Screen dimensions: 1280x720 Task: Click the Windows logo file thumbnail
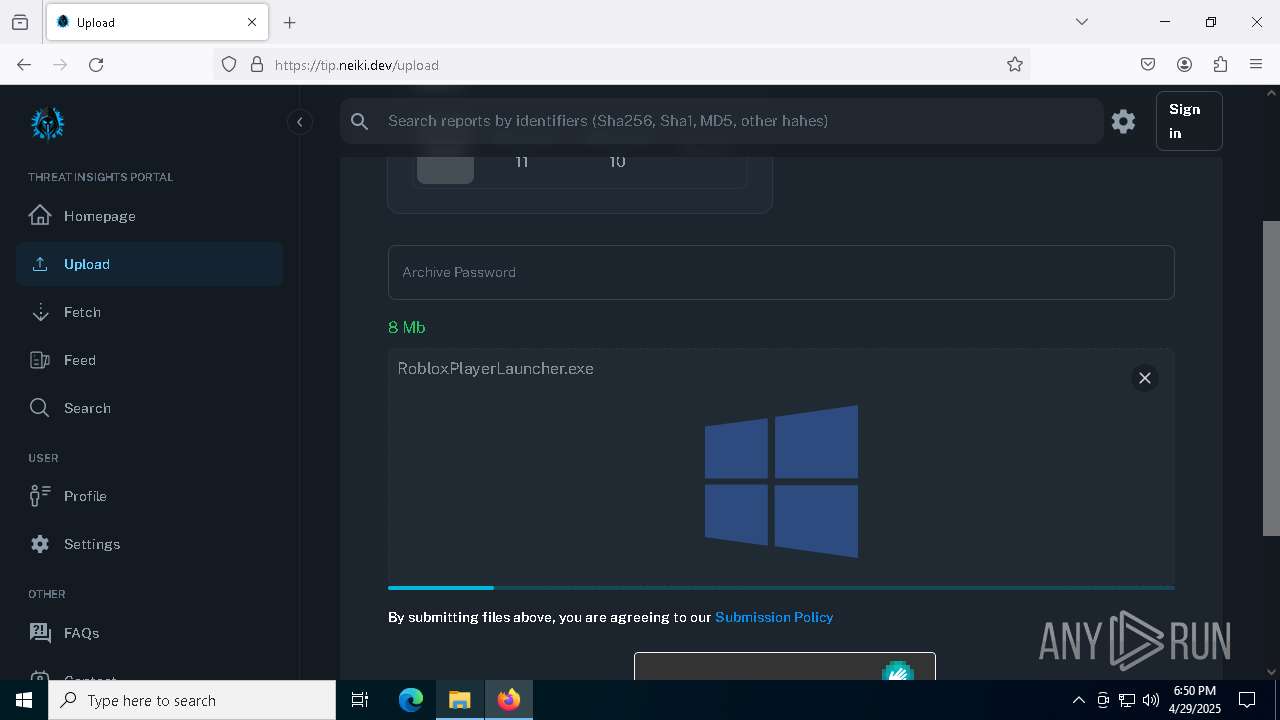pyautogui.click(x=781, y=481)
